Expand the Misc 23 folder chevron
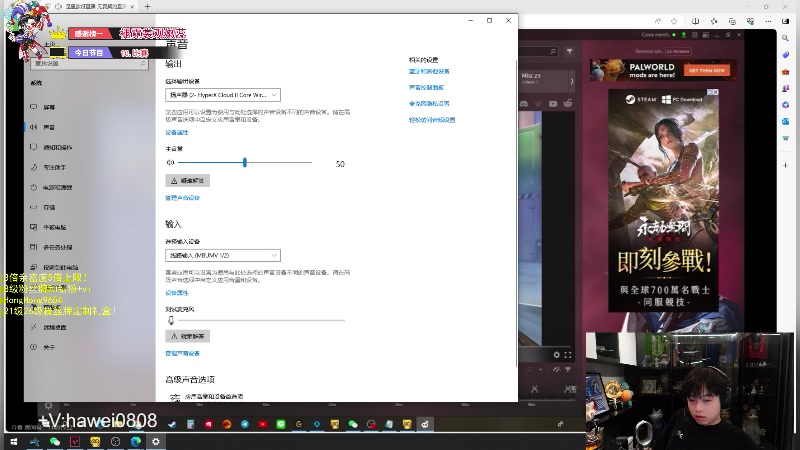Image resolution: width=800 pixels, height=450 pixels. pyautogui.click(x=571, y=81)
